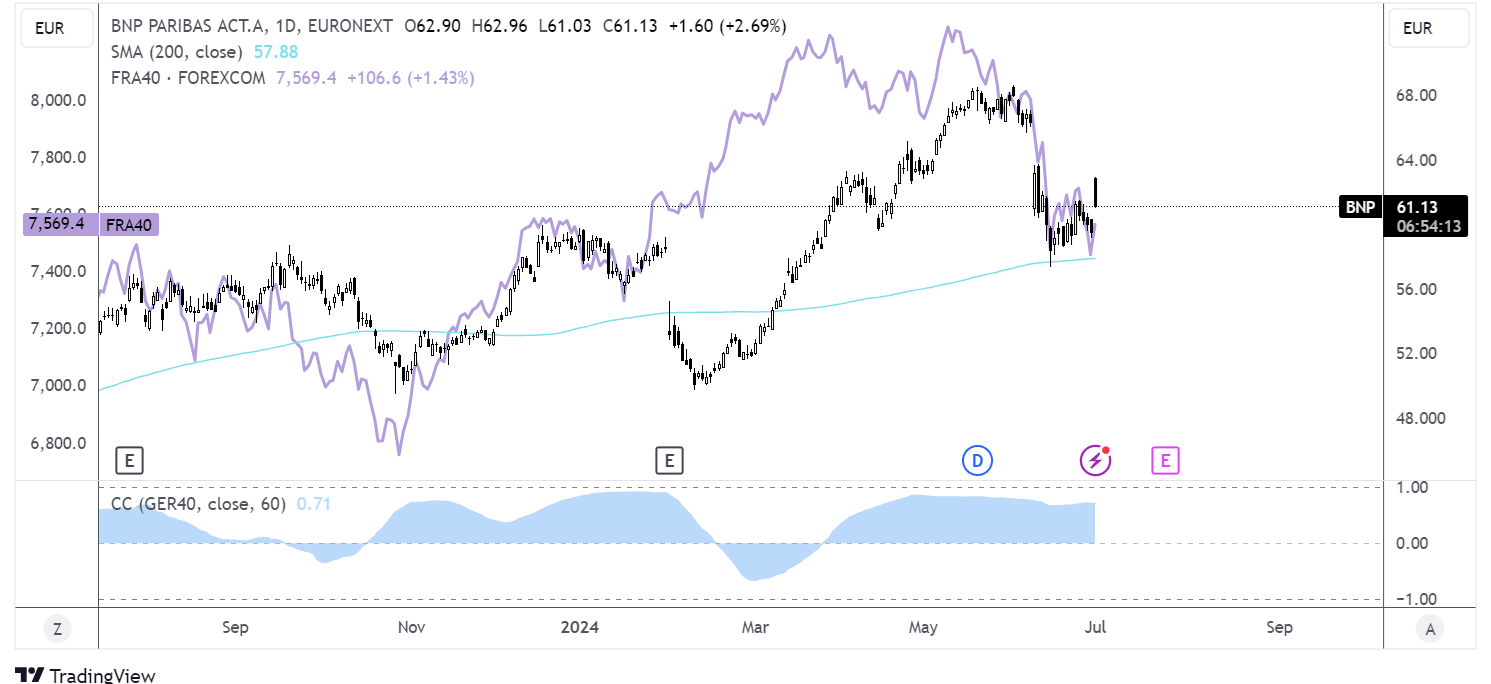
Task: Click the 7,400.0 level on left price scale
Action: coord(58,271)
